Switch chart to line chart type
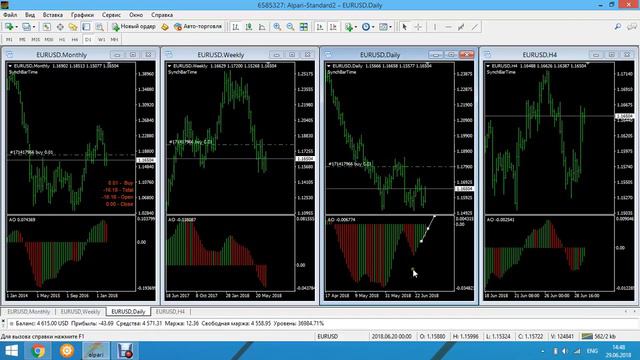The width and height of the screenshot is (640, 360). [262, 27]
